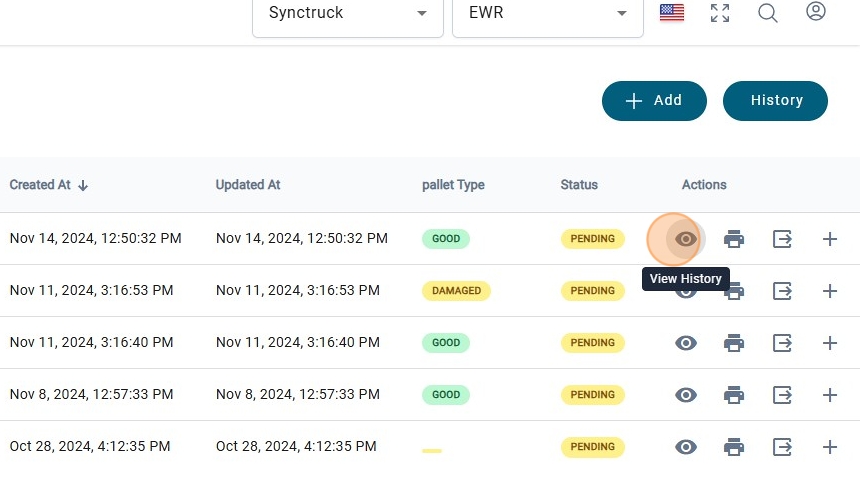Click the US flag language icon
Viewport: 860px width, 481px height.
click(x=672, y=13)
